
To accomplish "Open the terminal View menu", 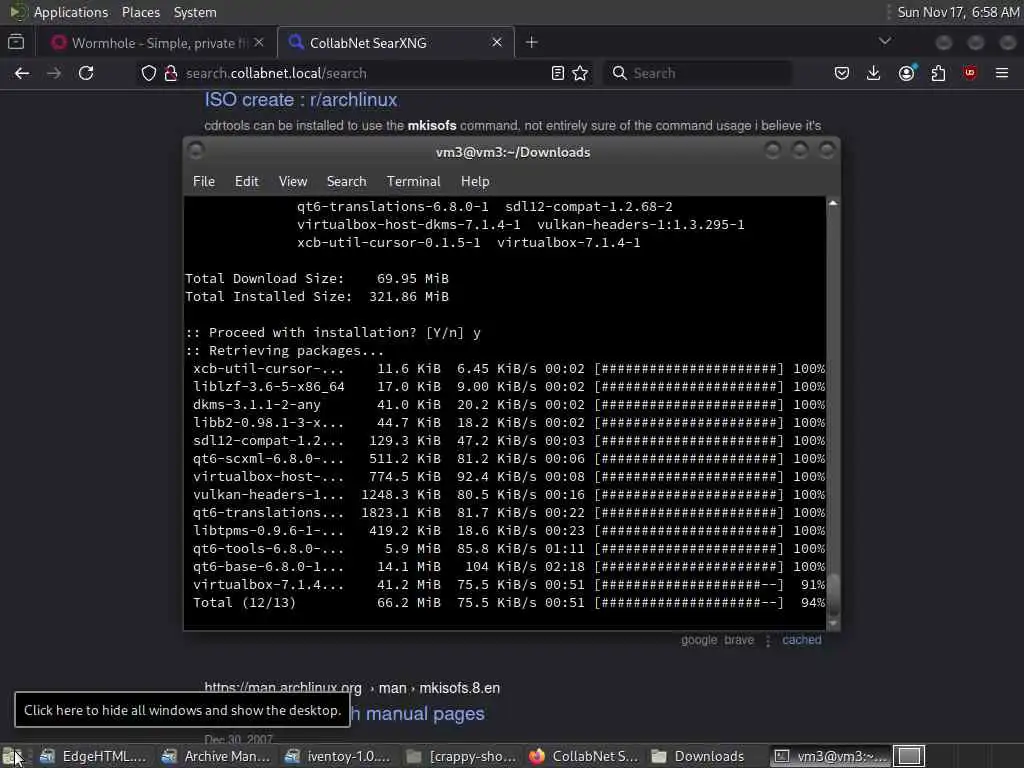I will [293, 182].
